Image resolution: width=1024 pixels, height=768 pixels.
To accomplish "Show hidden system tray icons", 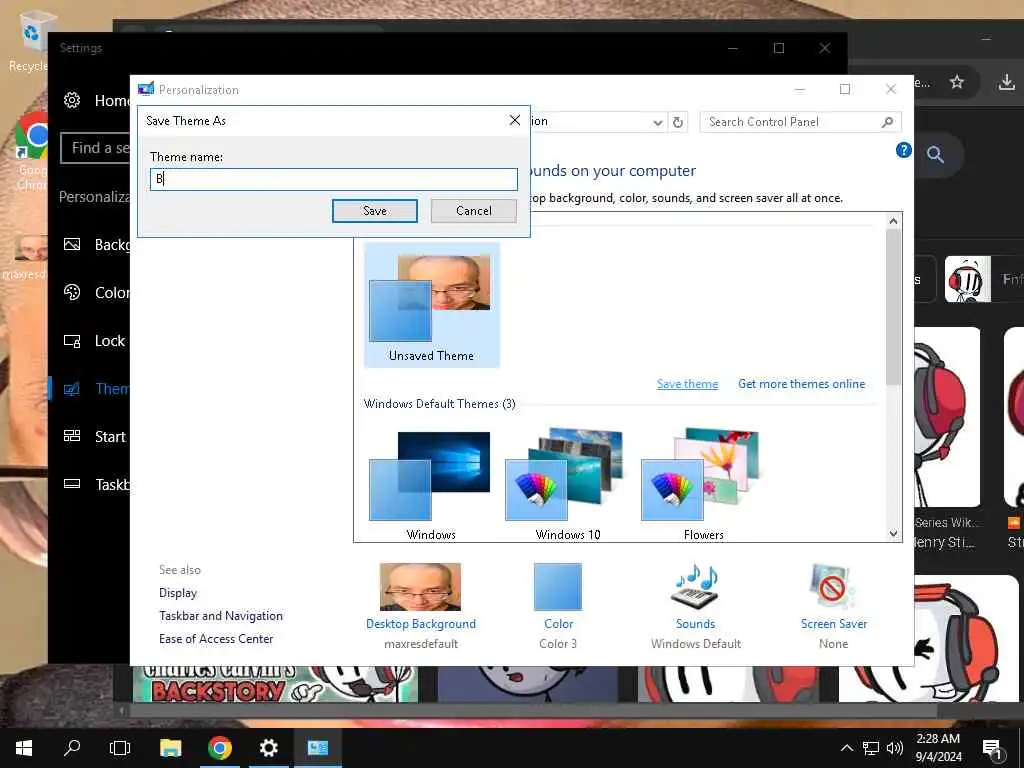I will (x=846, y=748).
